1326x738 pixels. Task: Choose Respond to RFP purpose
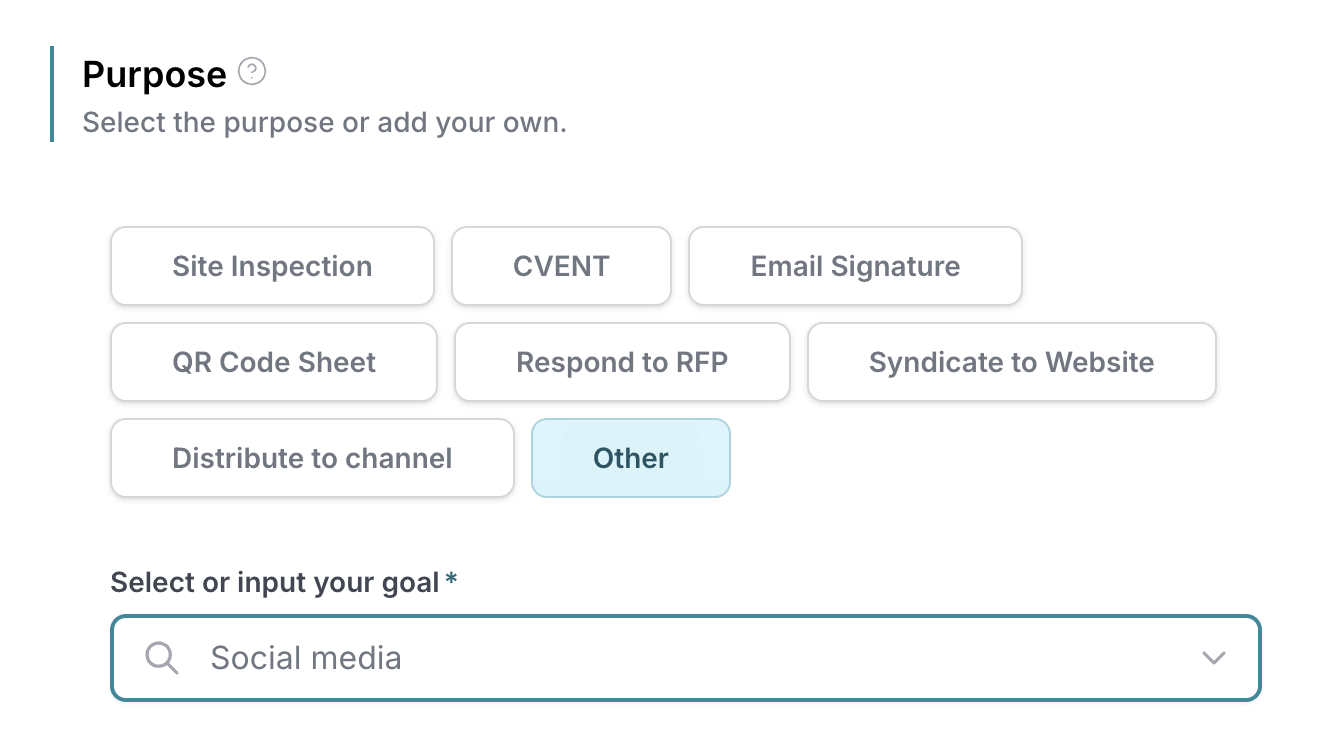pos(622,362)
